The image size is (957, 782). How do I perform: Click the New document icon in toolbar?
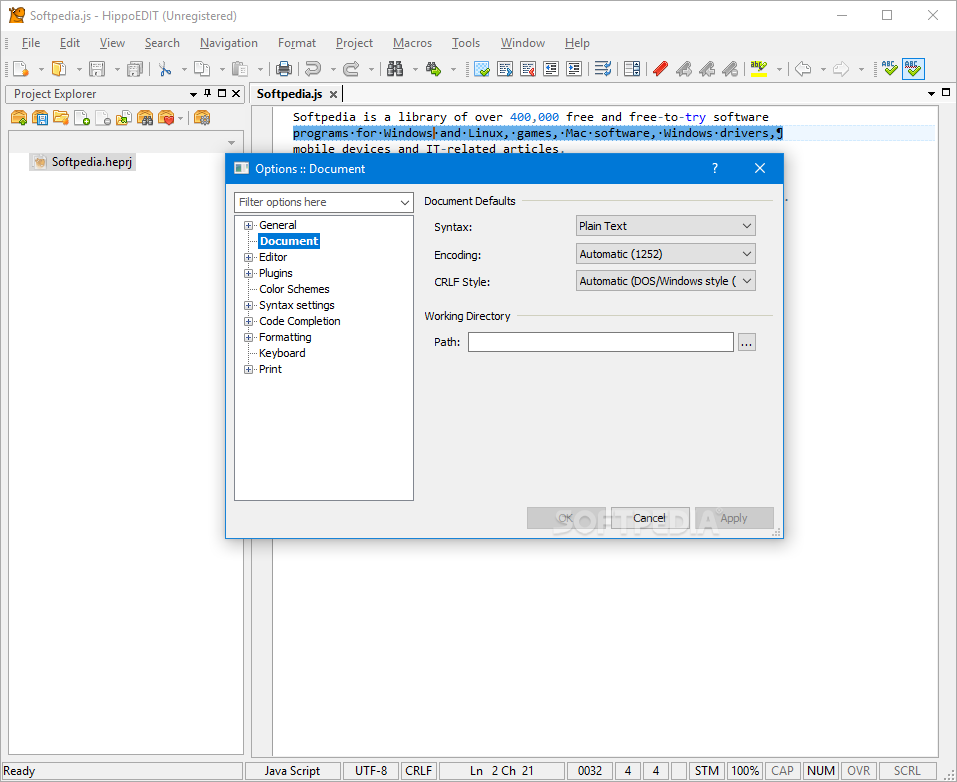[x=20, y=69]
